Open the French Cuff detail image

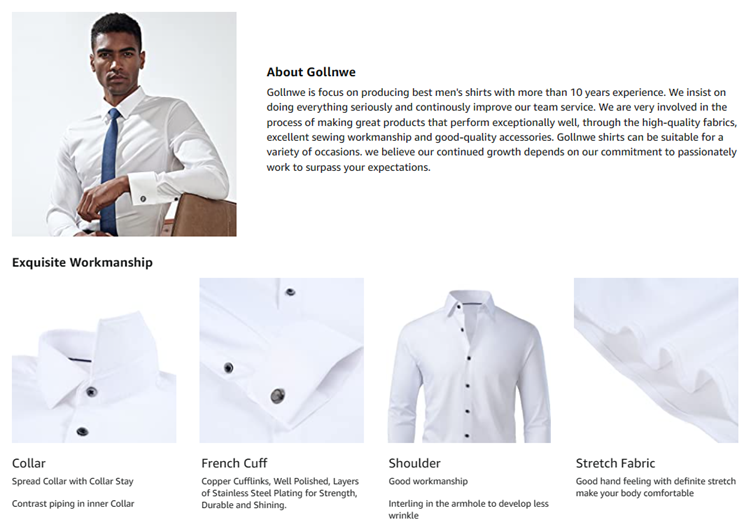pos(282,360)
